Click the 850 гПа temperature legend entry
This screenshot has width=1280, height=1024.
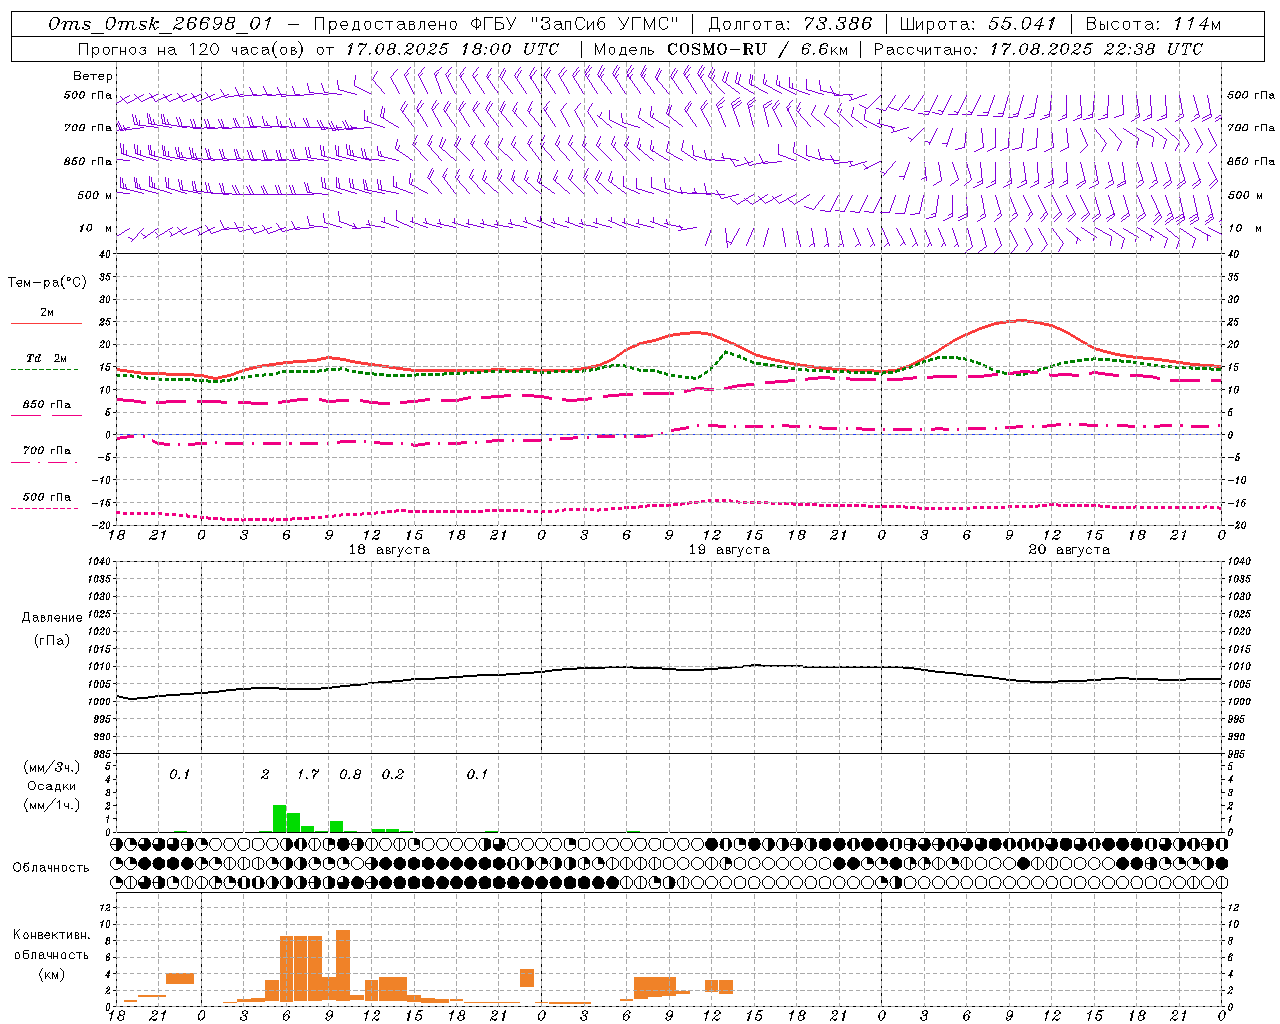[47, 405]
